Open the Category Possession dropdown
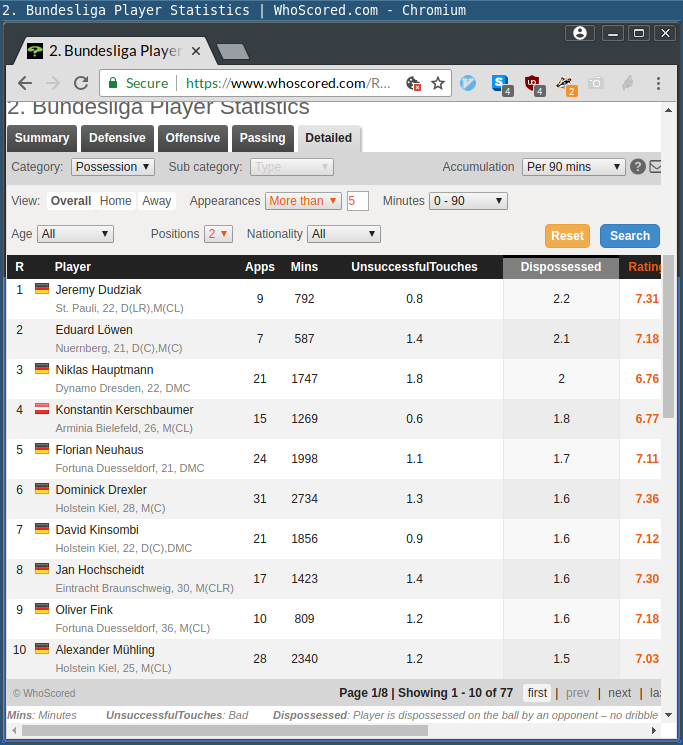Viewport: 683px width, 745px height. [x=113, y=167]
